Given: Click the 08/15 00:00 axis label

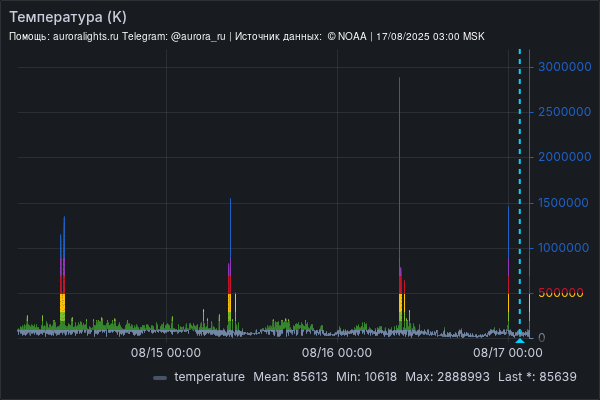Looking at the screenshot, I should click(166, 353).
